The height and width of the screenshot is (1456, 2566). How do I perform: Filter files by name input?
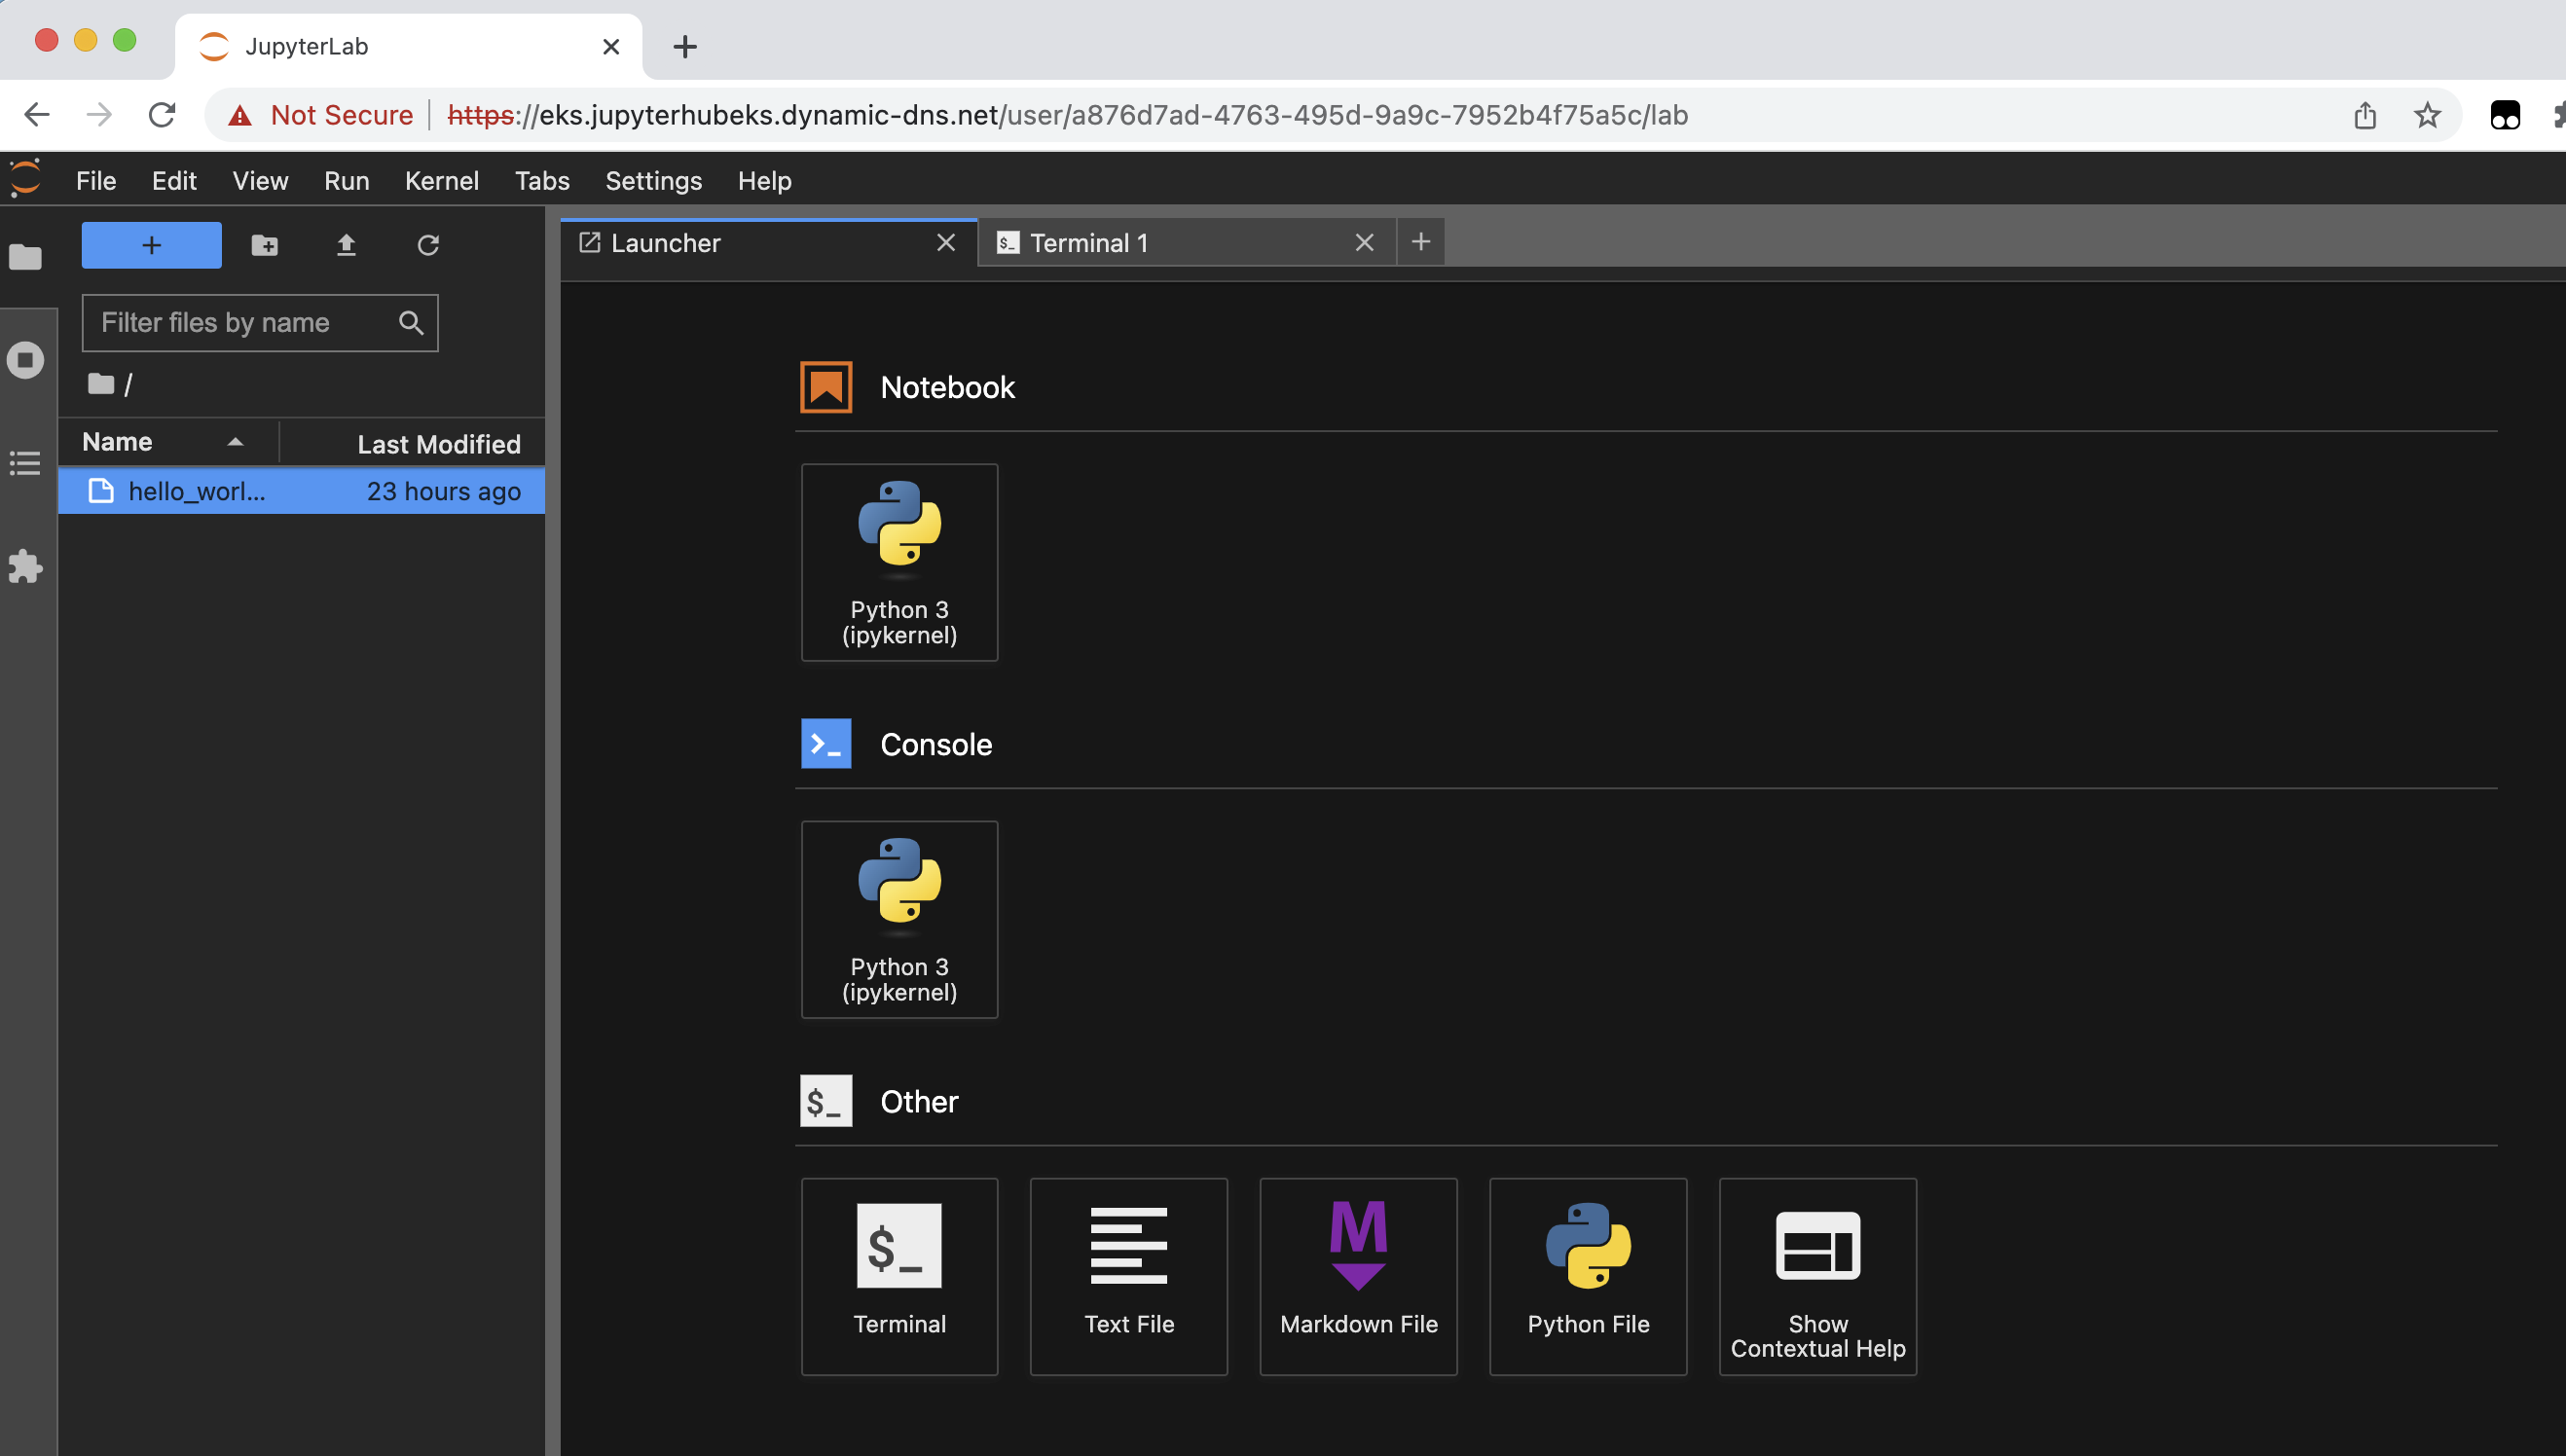[261, 322]
